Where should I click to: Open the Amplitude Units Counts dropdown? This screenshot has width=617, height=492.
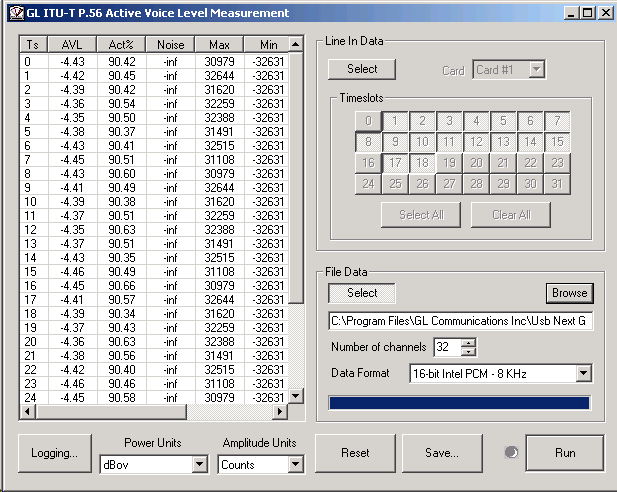click(x=295, y=464)
